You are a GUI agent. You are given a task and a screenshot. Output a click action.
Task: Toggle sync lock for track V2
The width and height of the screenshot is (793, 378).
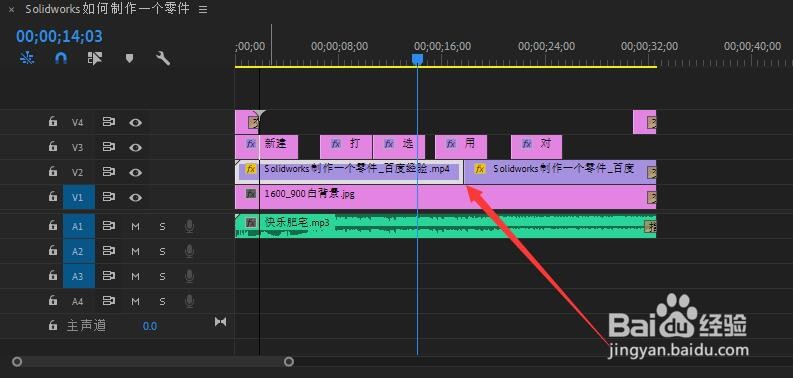click(x=109, y=173)
